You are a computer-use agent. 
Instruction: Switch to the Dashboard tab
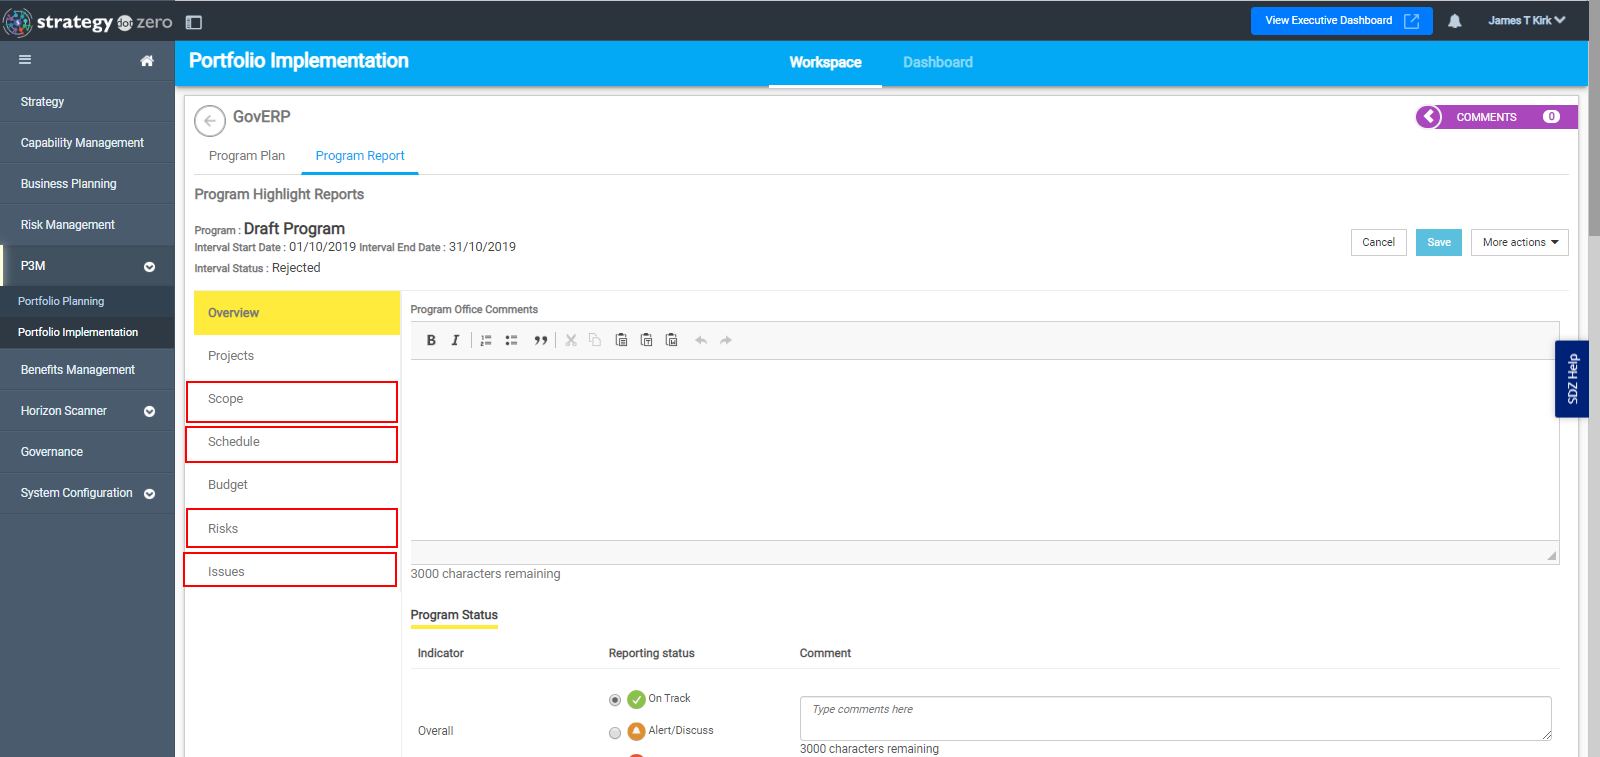pos(938,62)
